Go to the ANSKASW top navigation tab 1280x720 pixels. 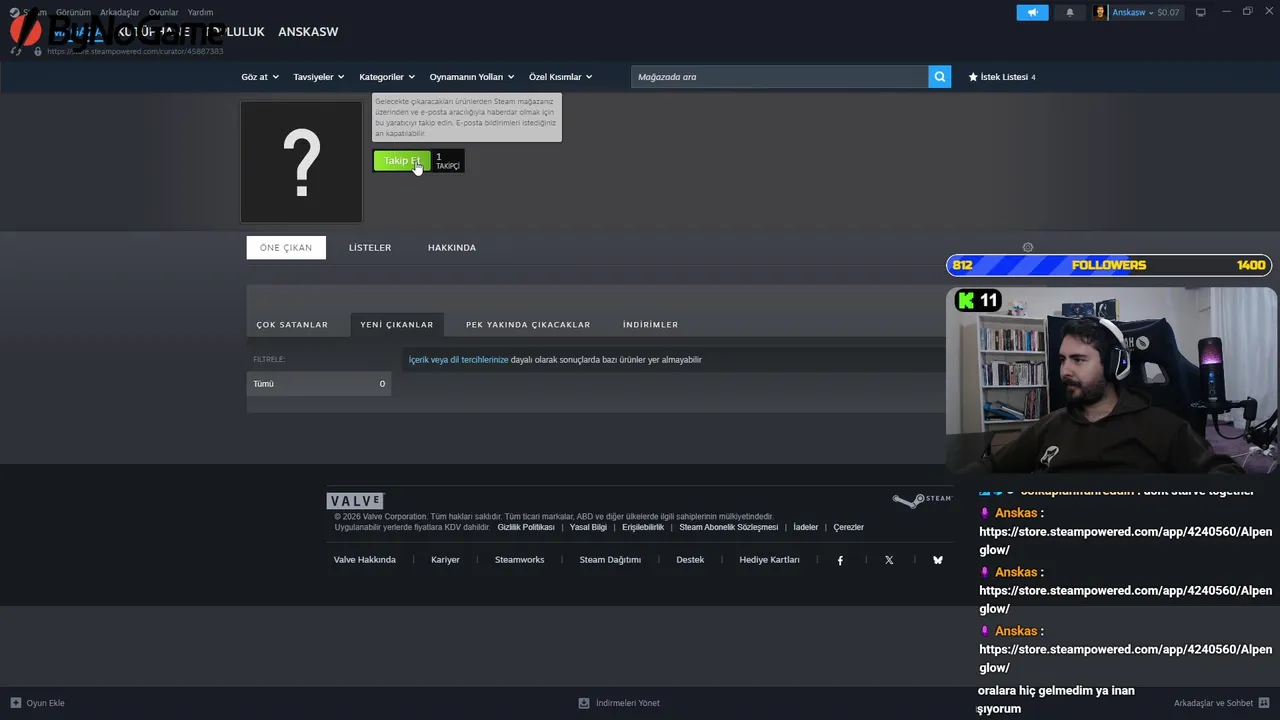(x=308, y=32)
